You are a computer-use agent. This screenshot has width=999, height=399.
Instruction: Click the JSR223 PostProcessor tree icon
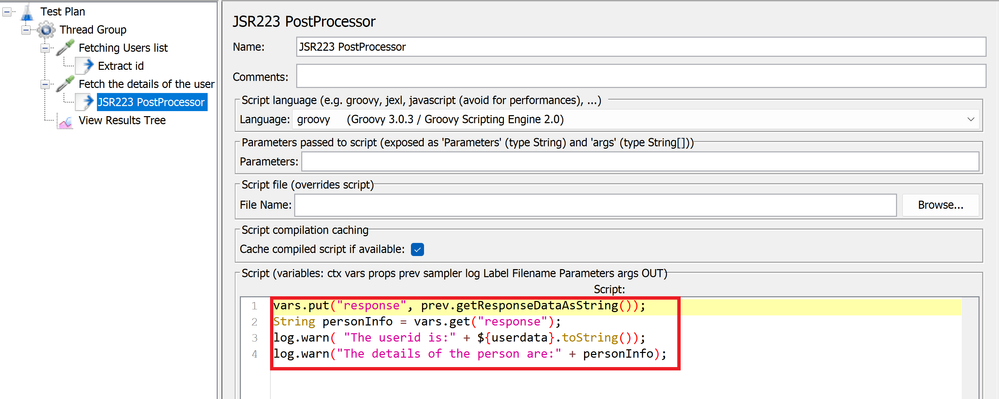[85, 102]
